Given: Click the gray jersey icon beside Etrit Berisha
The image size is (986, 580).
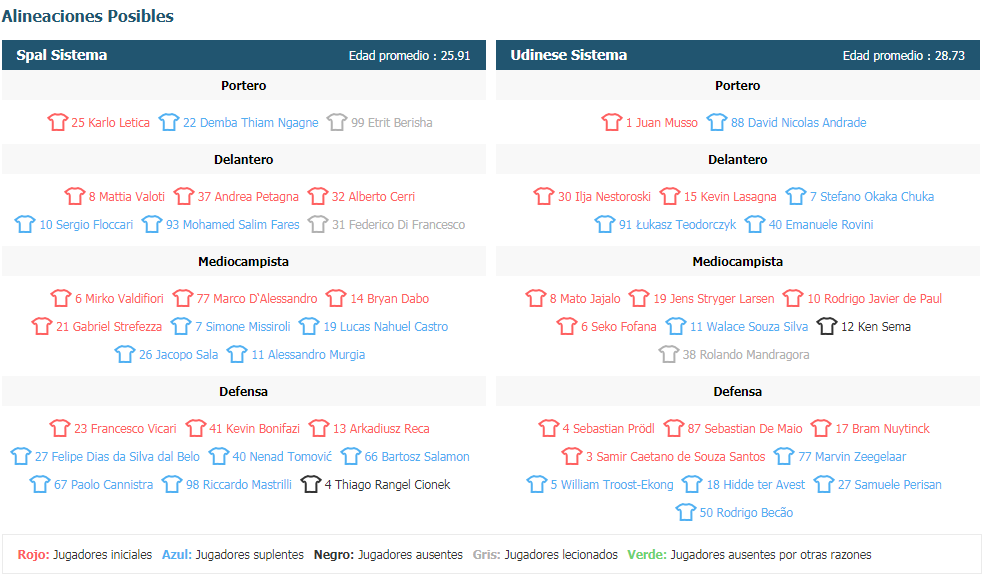Looking at the screenshot, I should [337, 122].
